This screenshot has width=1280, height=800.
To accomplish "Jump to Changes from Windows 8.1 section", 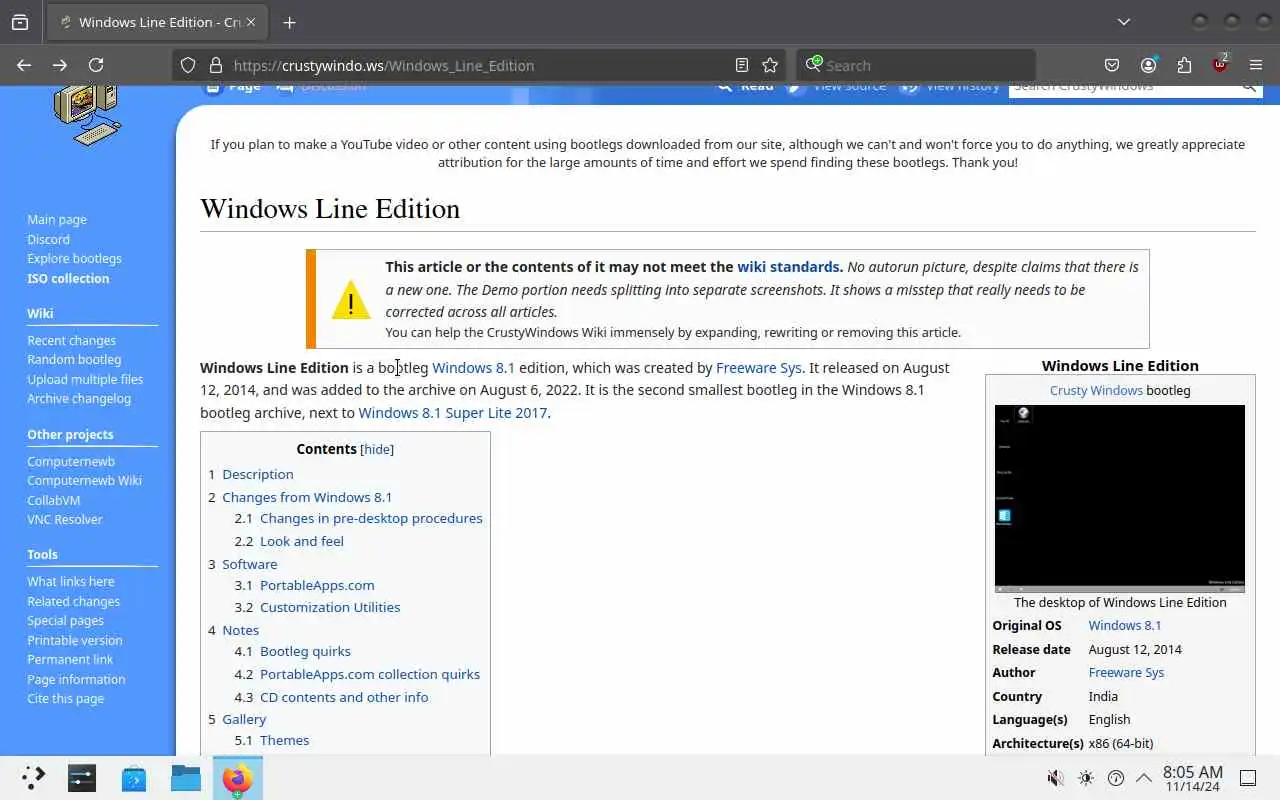I will click(300, 498).
